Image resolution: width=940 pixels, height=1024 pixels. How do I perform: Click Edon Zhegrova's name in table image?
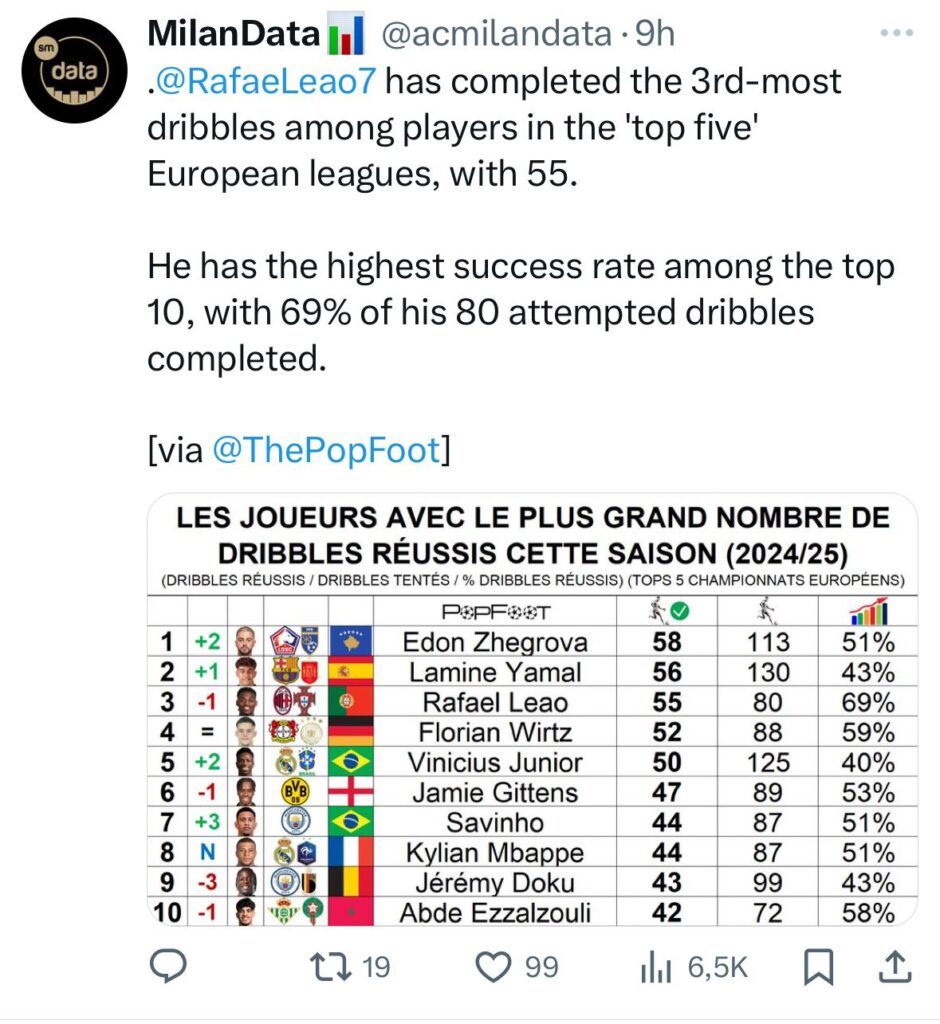pyautogui.click(x=496, y=642)
